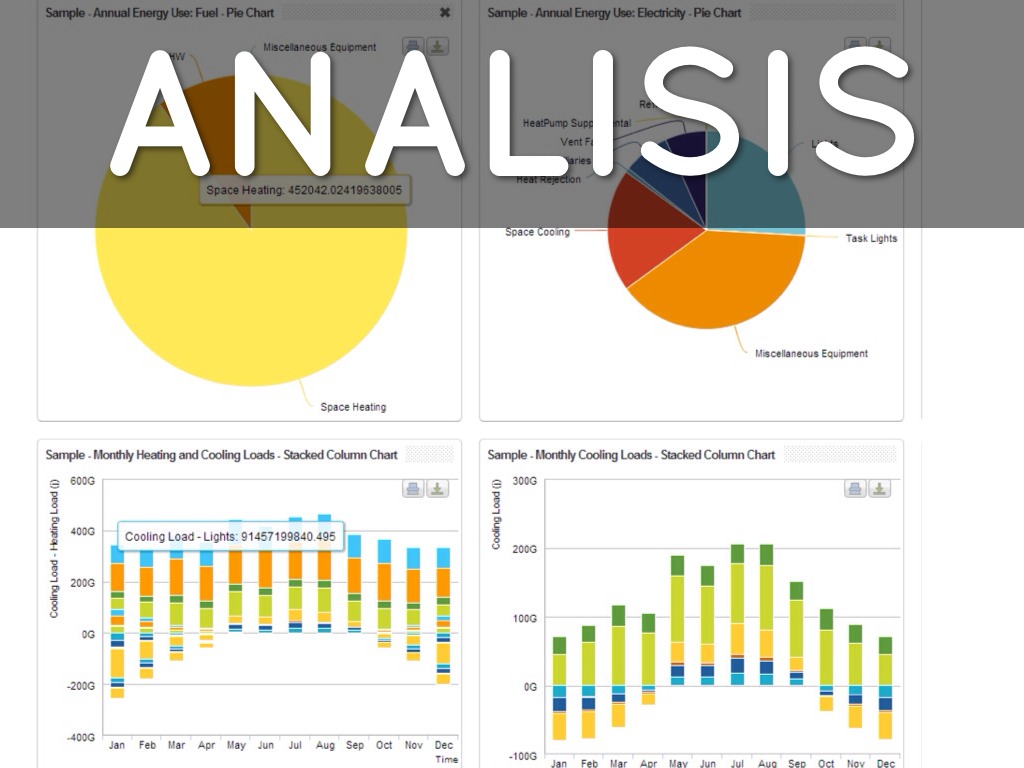
Task: Click the Annual Energy Use: Electricity panel title
Action: (x=614, y=13)
